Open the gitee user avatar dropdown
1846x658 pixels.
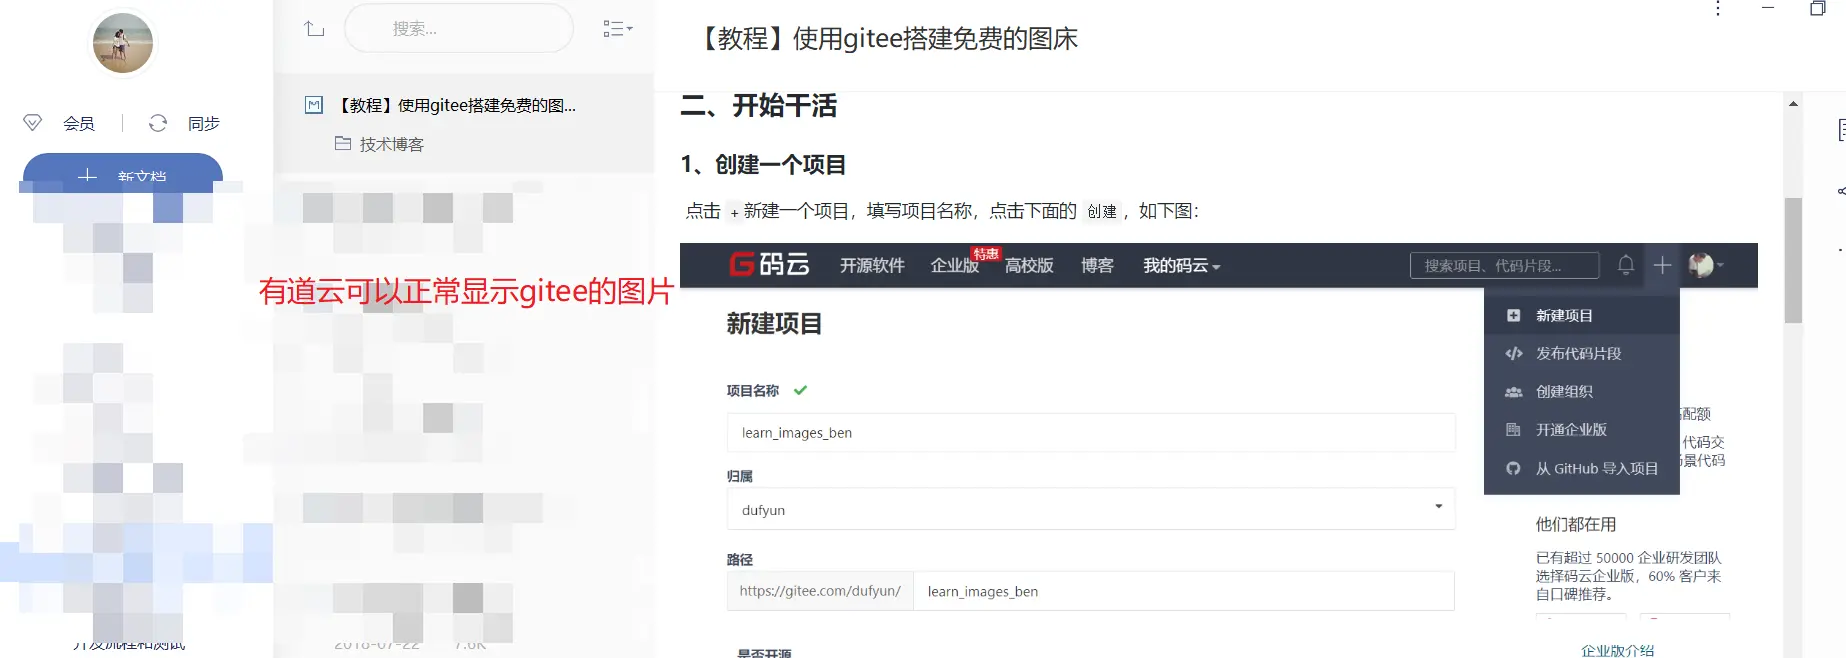1705,265
